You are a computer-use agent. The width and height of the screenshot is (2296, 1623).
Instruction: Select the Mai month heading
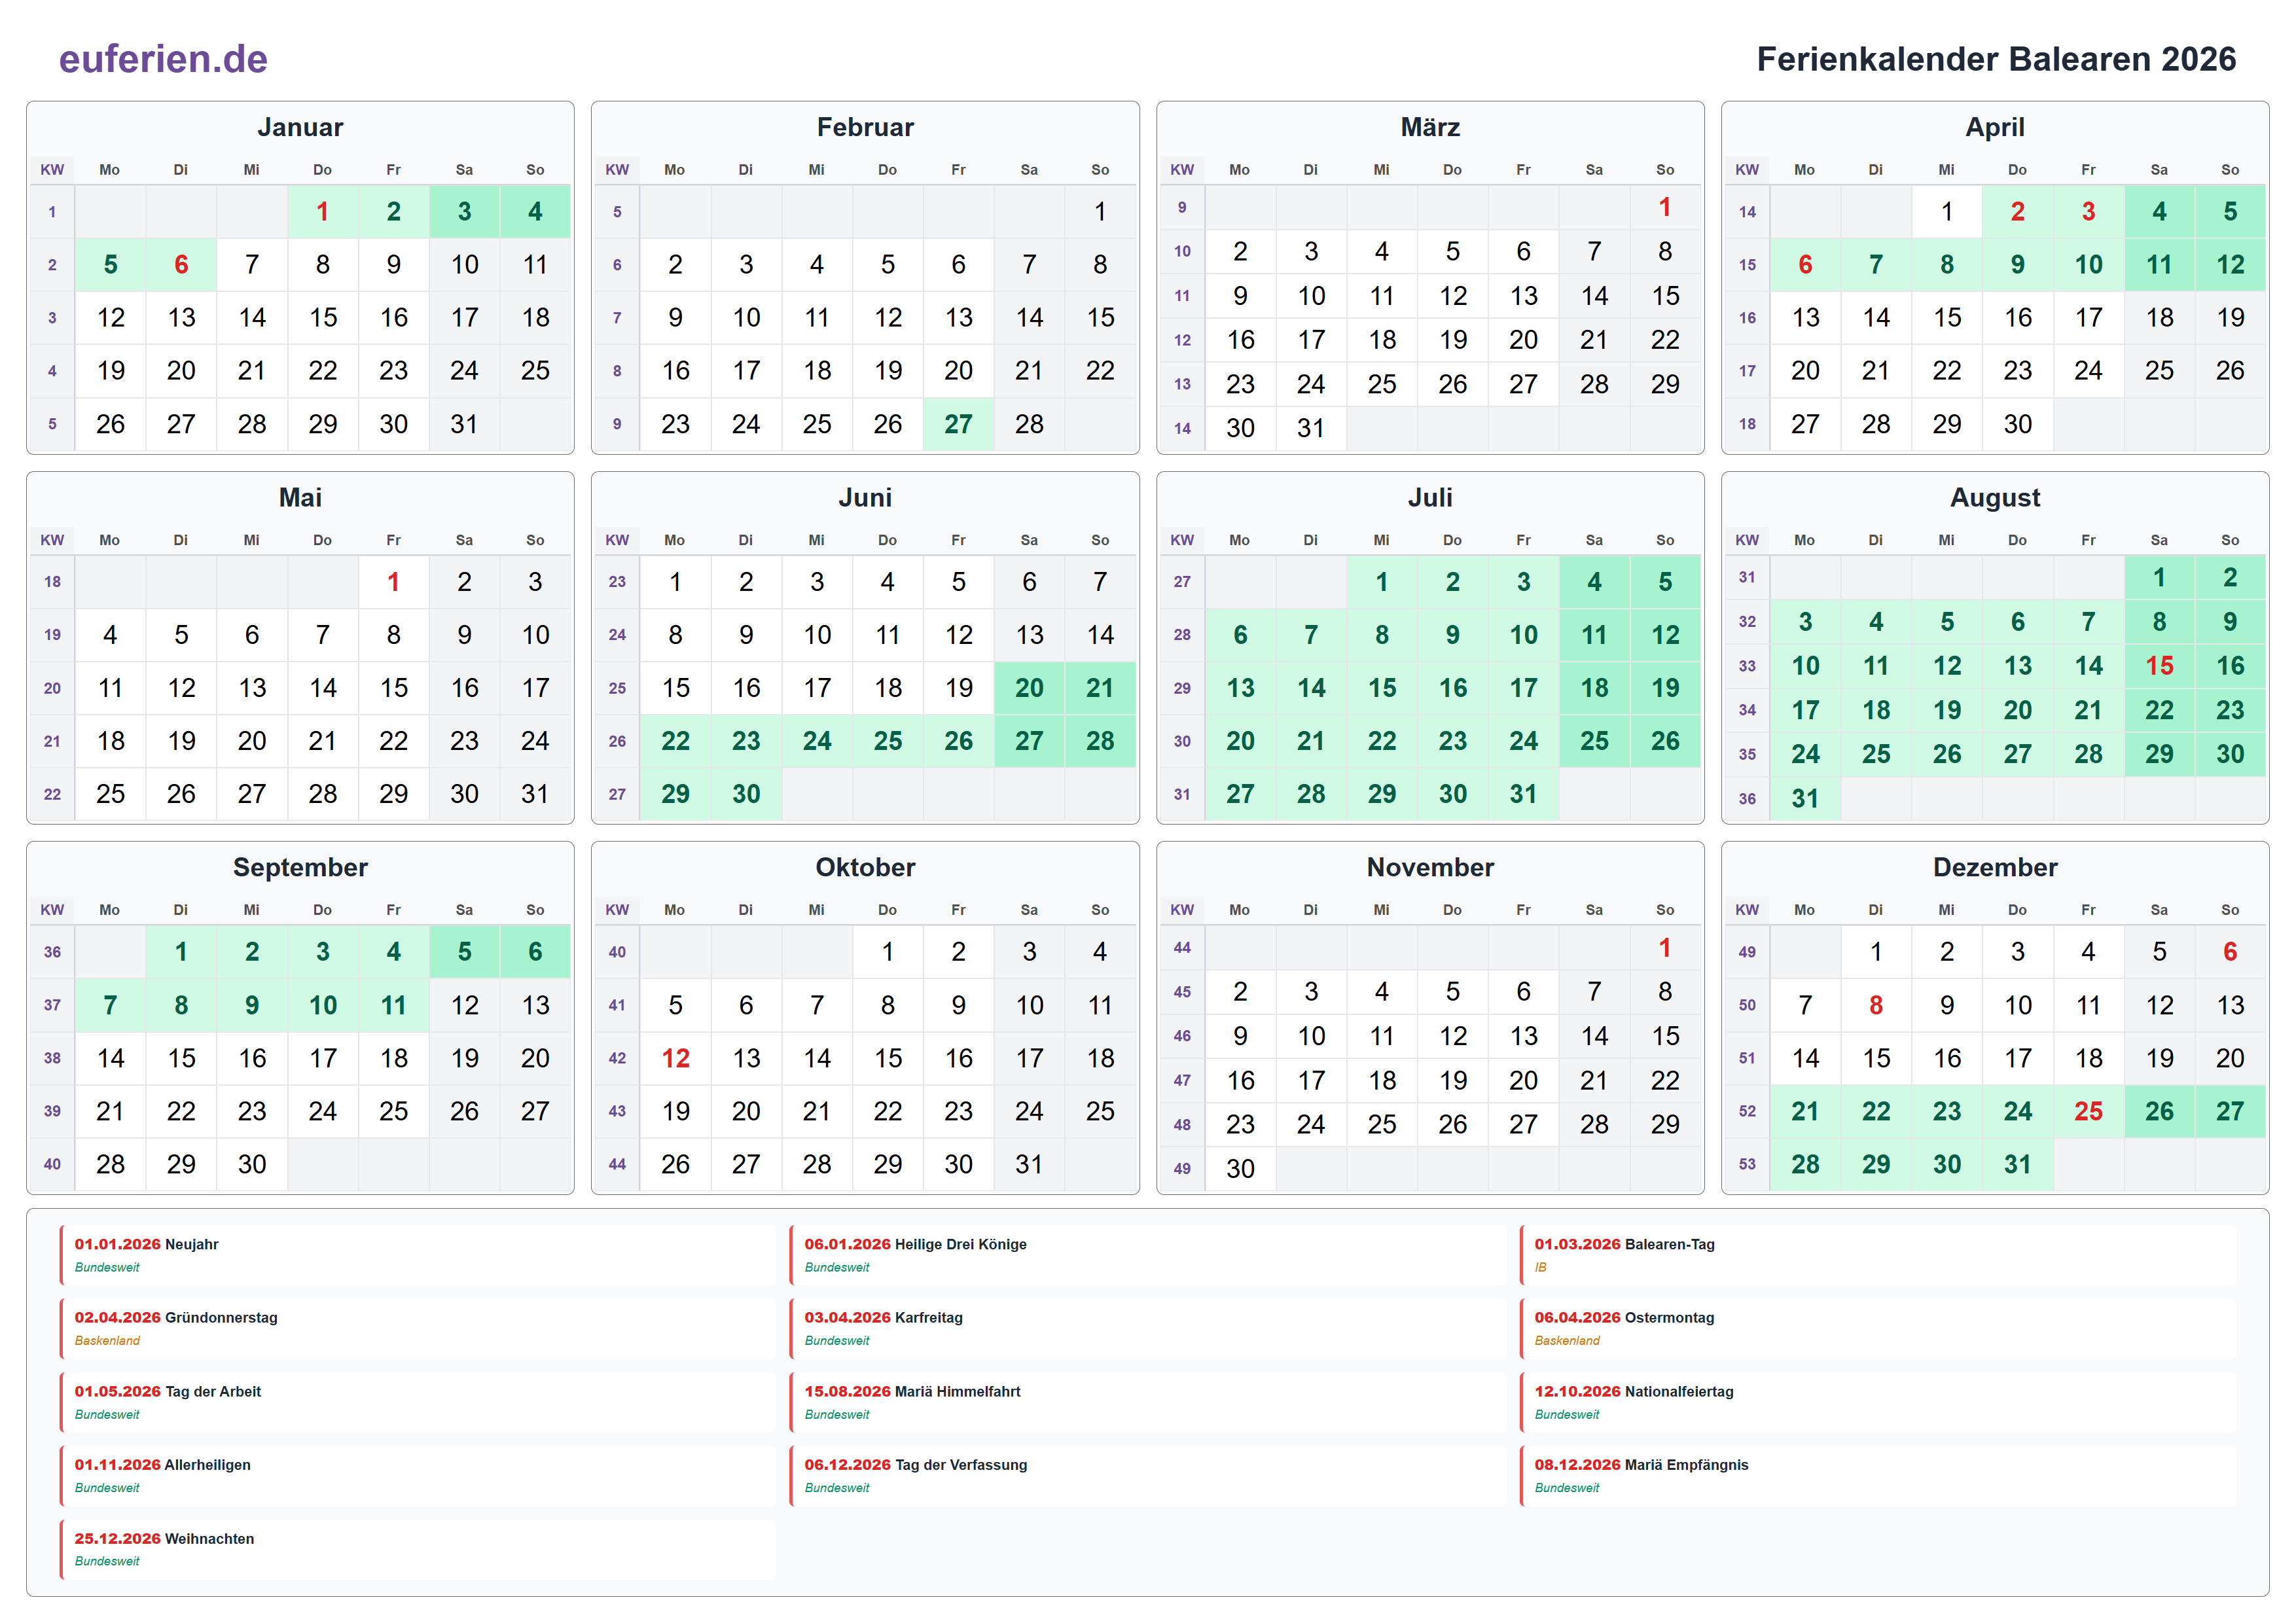(x=300, y=497)
